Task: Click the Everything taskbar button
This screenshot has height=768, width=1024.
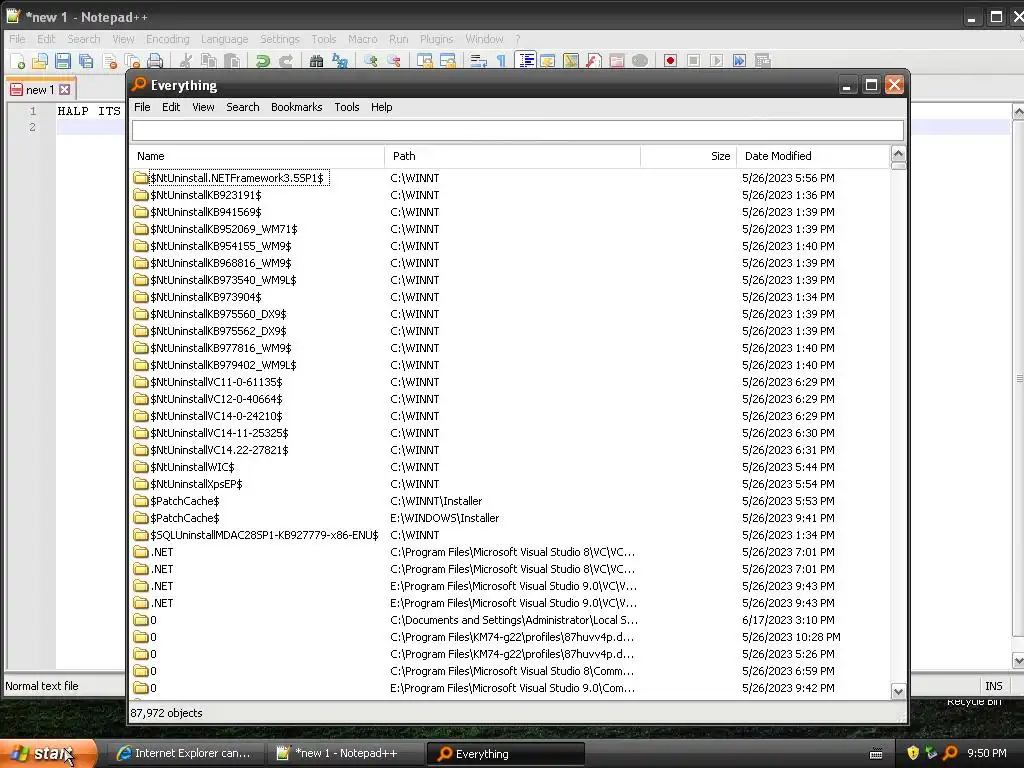Action: coord(505,754)
